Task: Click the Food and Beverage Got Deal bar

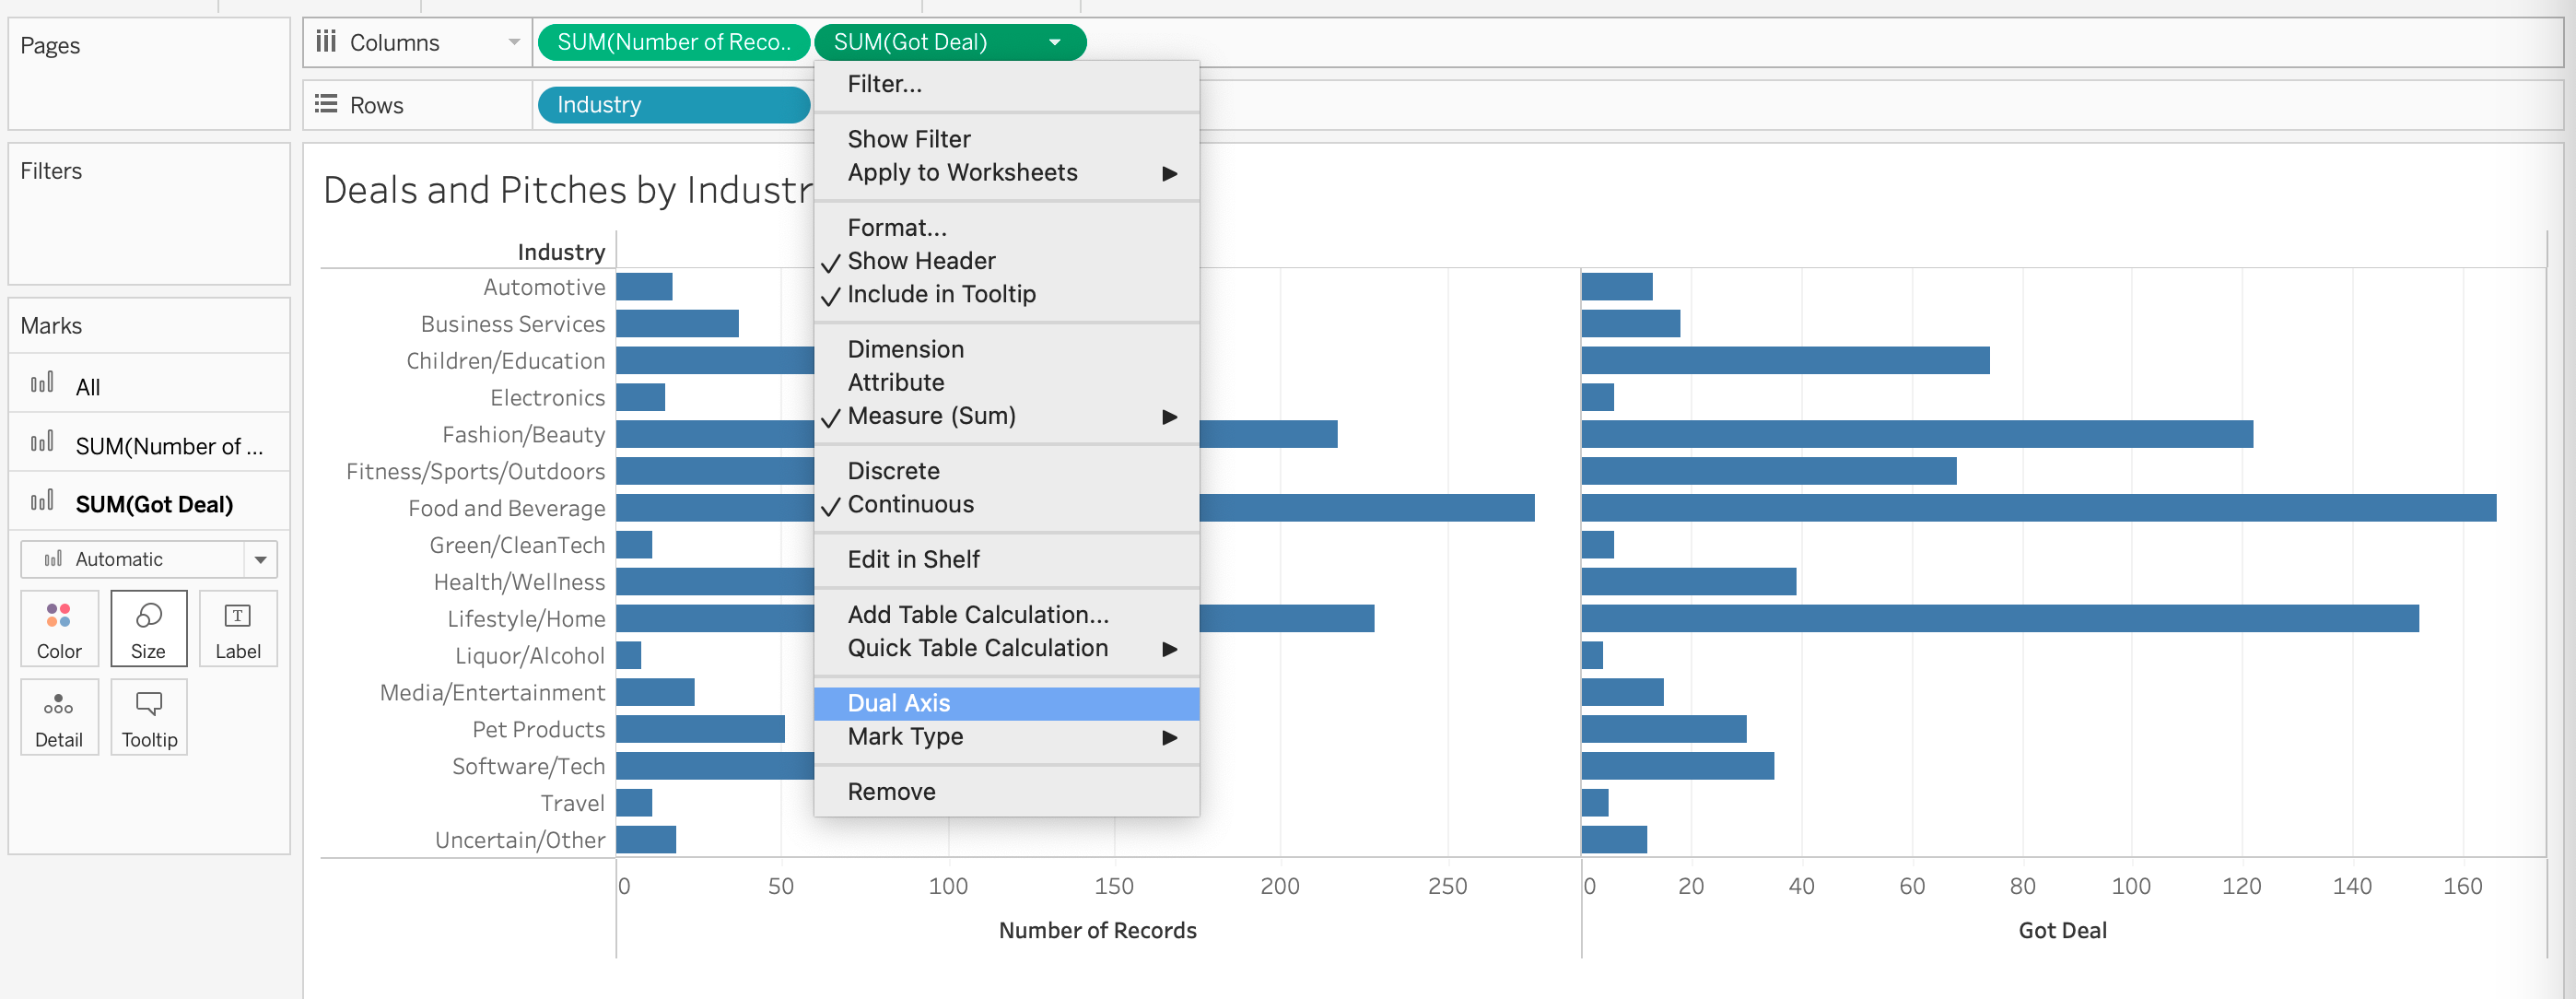Action: click(x=2037, y=508)
